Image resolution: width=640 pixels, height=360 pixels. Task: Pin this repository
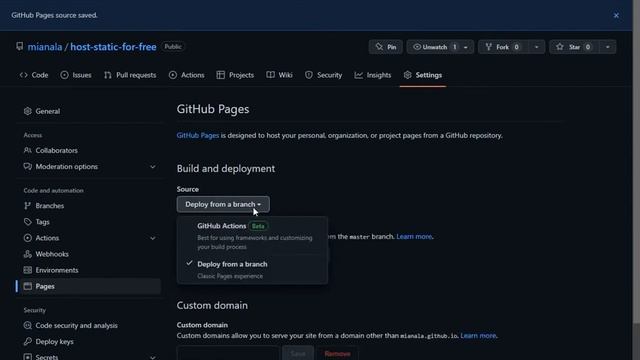pos(386,47)
